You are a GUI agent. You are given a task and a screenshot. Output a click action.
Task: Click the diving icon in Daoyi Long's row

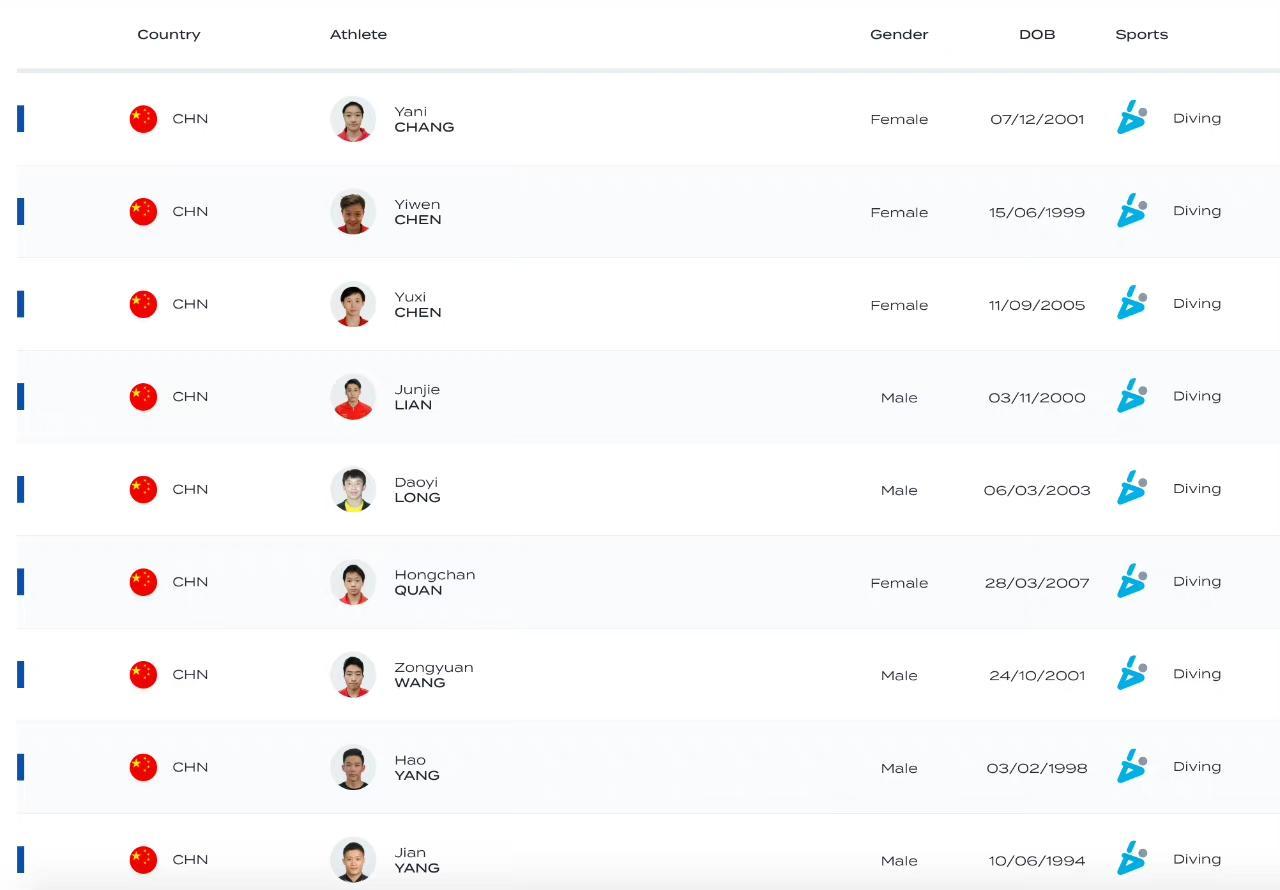point(1131,489)
